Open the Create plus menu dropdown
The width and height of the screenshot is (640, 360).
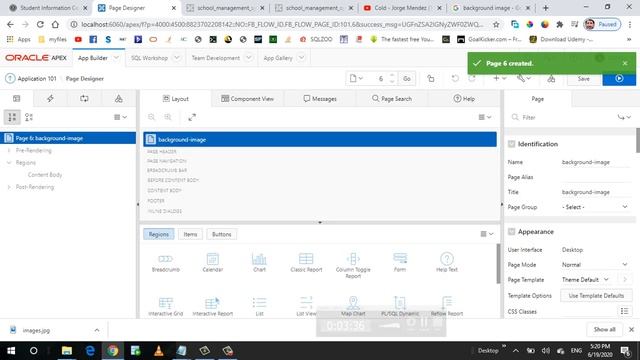[x=500, y=78]
